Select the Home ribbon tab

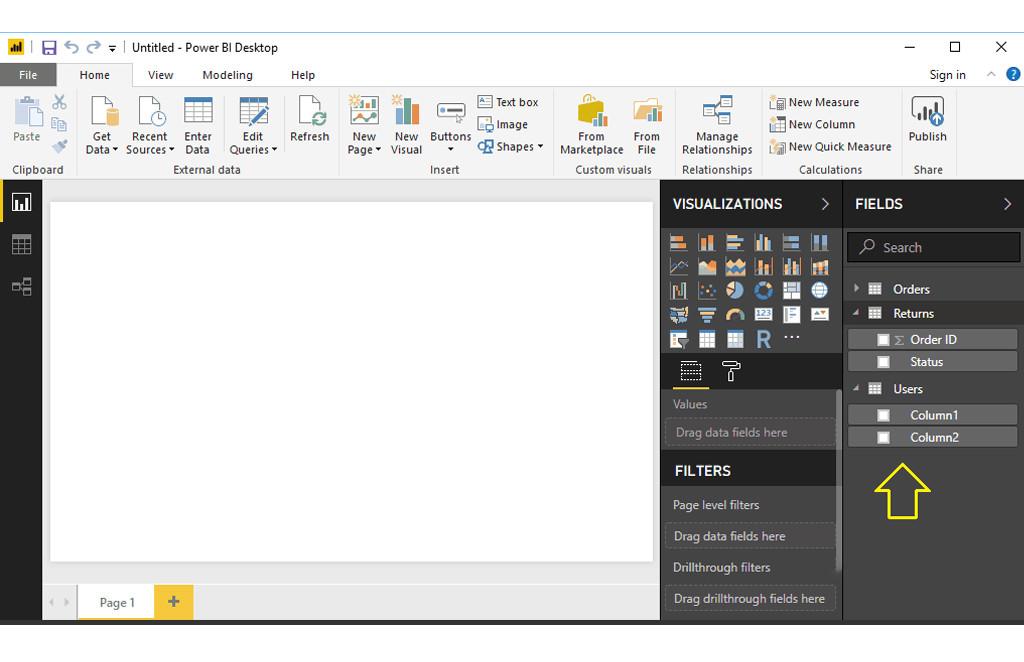click(x=95, y=75)
